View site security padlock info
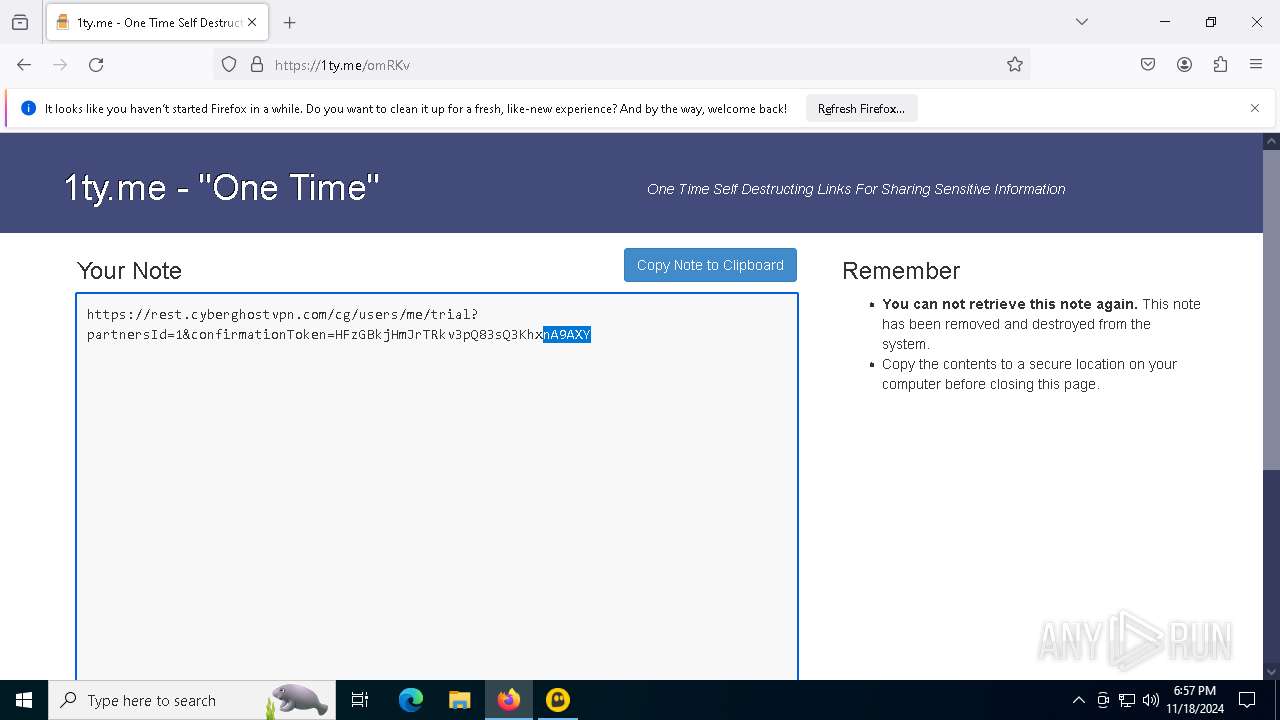This screenshot has width=1280, height=720. tap(257, 65)
